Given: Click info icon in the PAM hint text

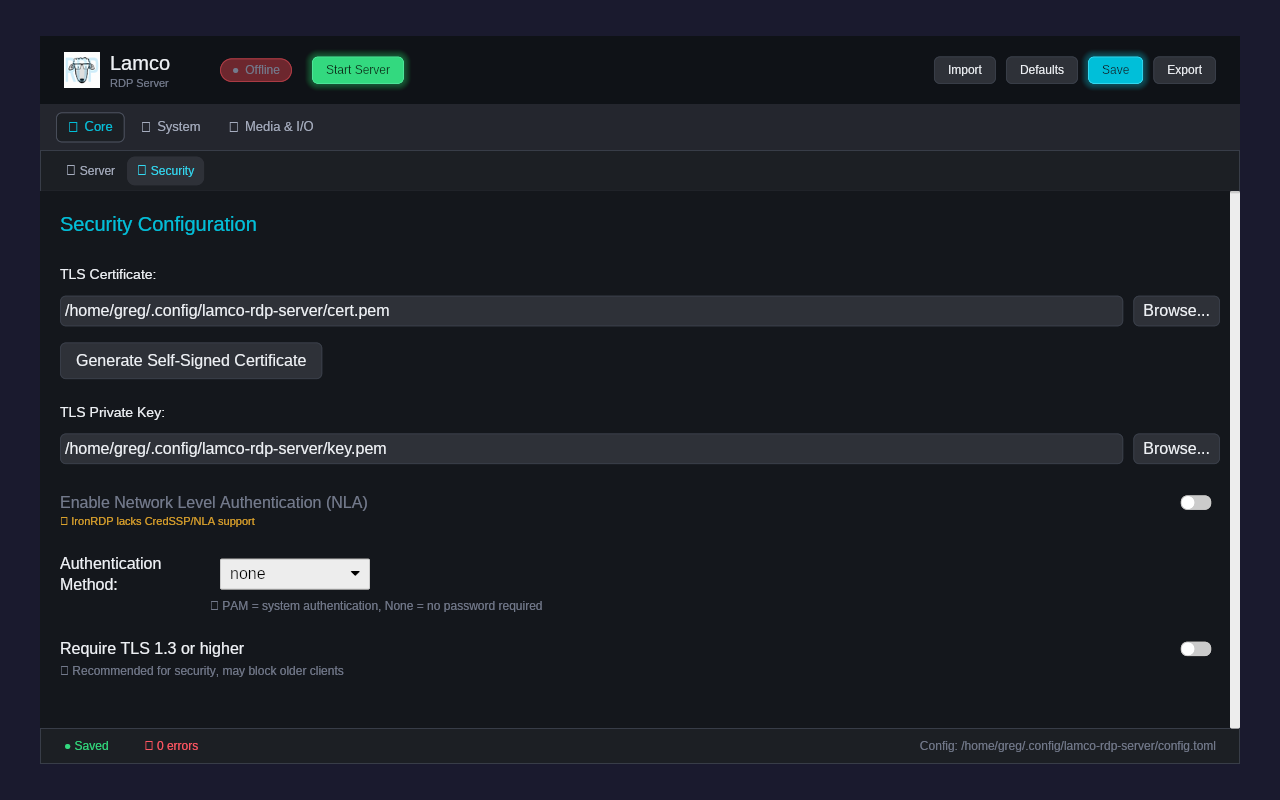Looking at the screenshot, I should tap(214, 606).
